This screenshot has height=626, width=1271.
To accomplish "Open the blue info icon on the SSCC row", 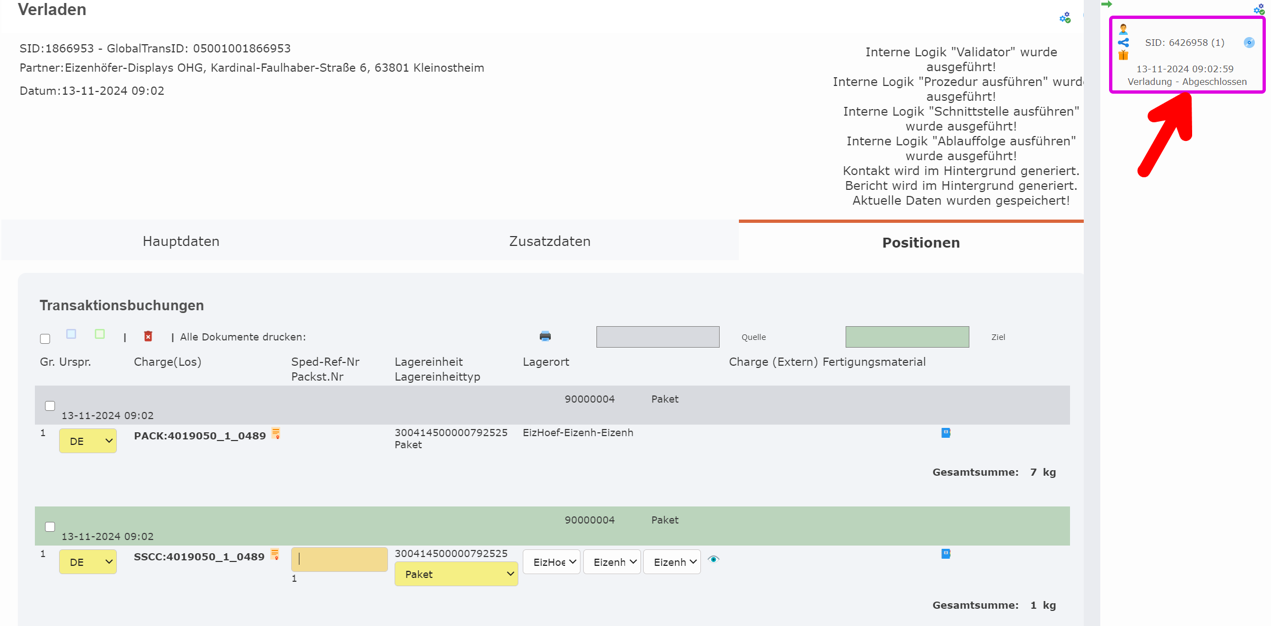I will 945,553.
